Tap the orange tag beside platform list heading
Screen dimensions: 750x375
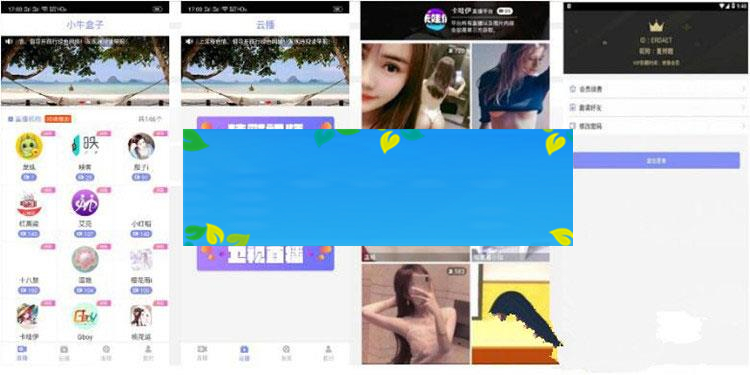tap(58, 119)
